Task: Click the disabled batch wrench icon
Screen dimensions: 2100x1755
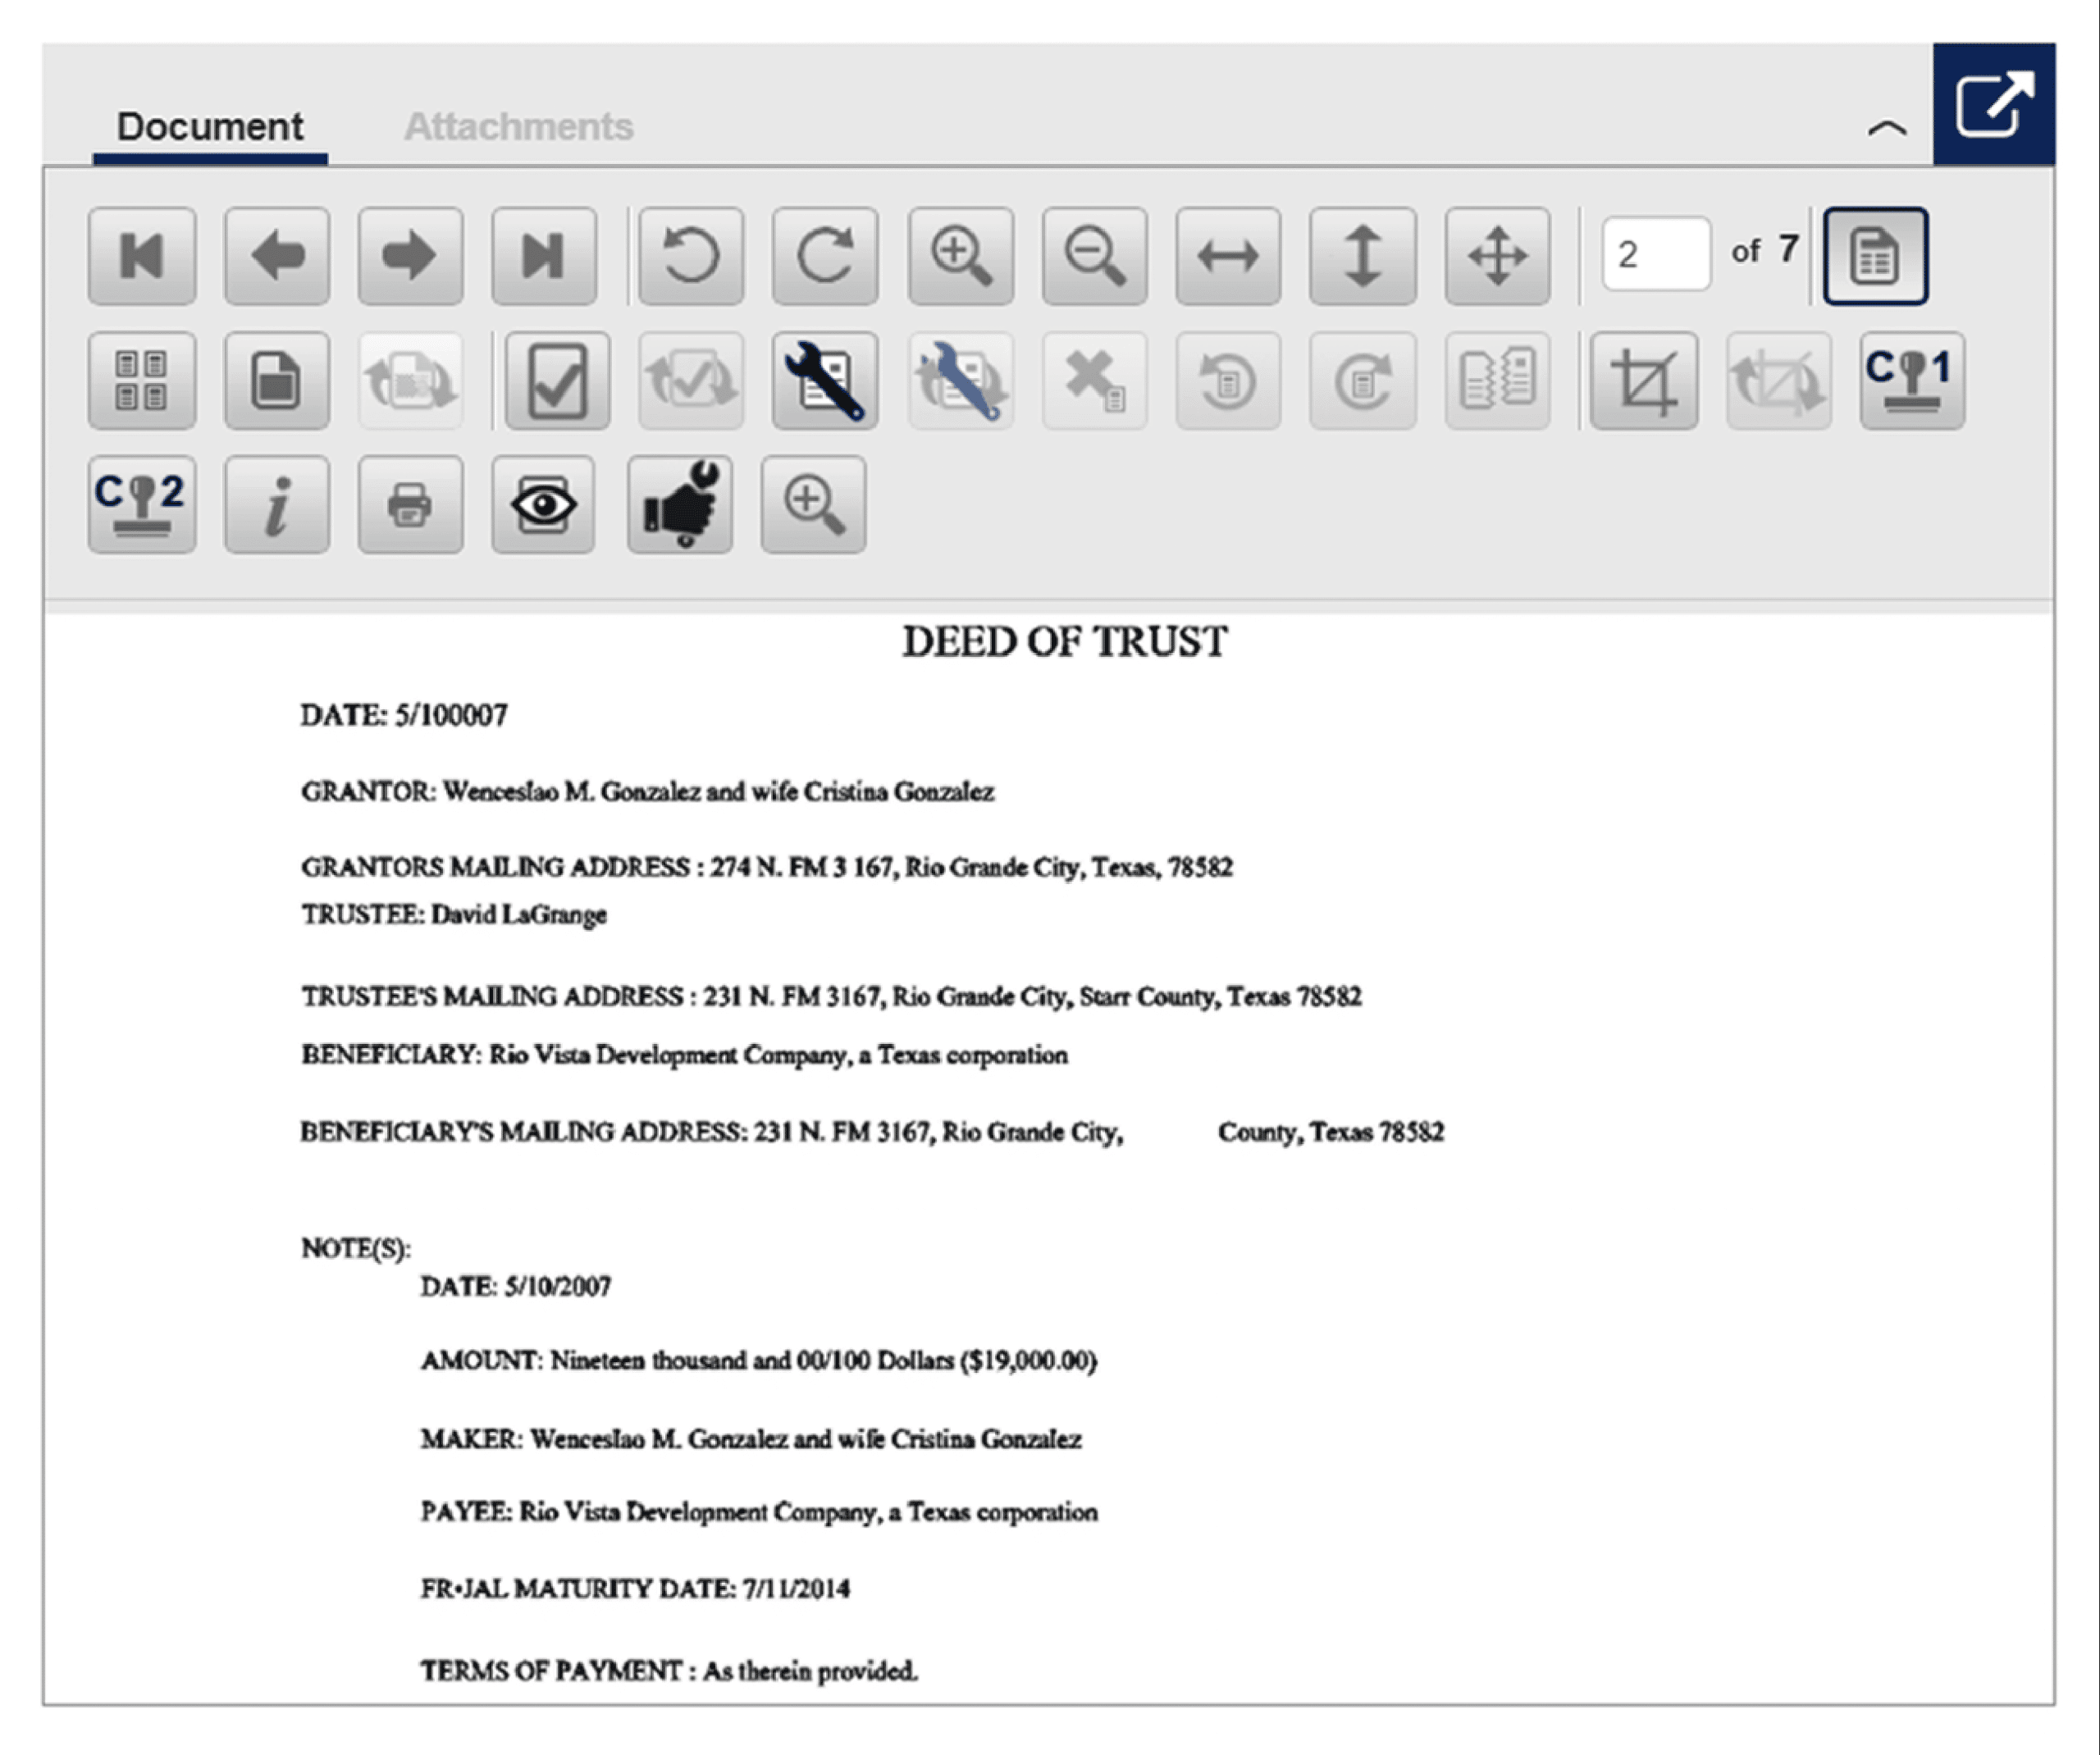Action: pyautogui.click(x=960, y=380)
